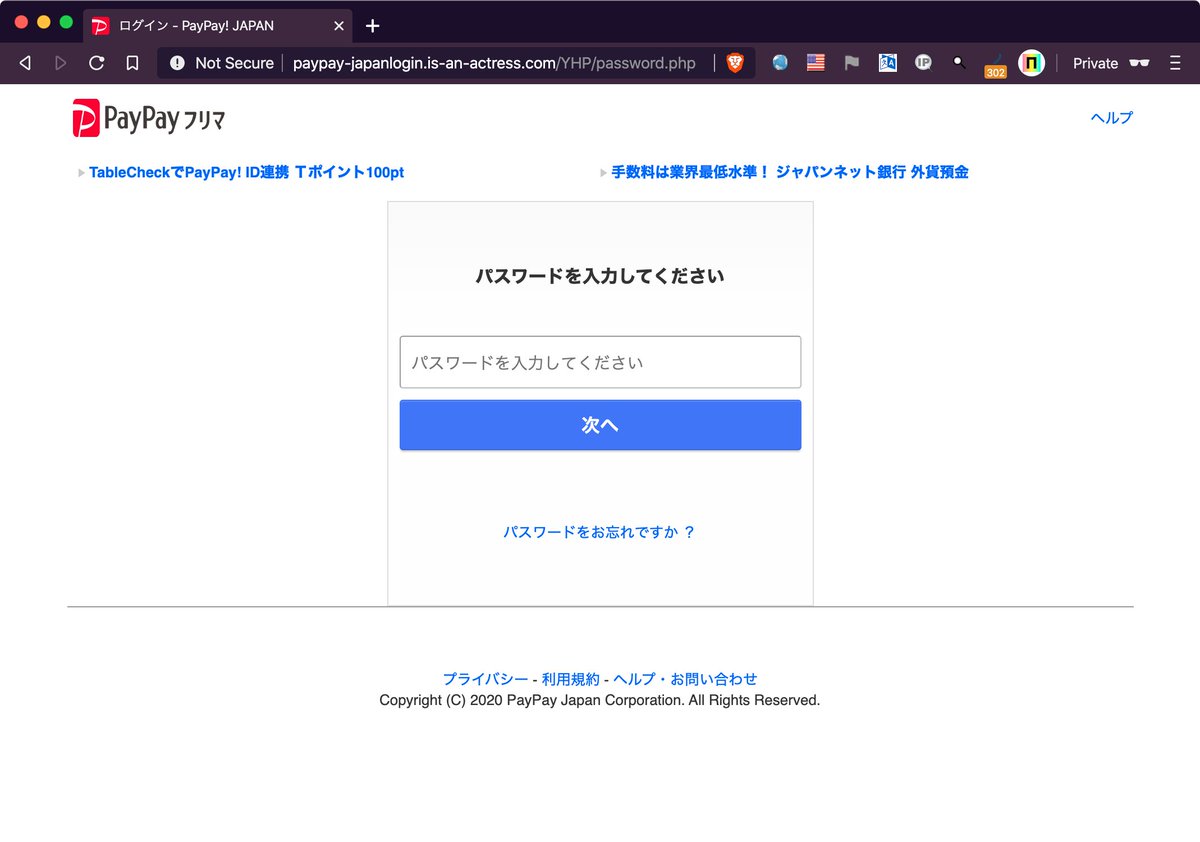This screenshot has width=1200, height=842.
Task: Open the 利用規約 footer link
Action: (x=571, y=679)
